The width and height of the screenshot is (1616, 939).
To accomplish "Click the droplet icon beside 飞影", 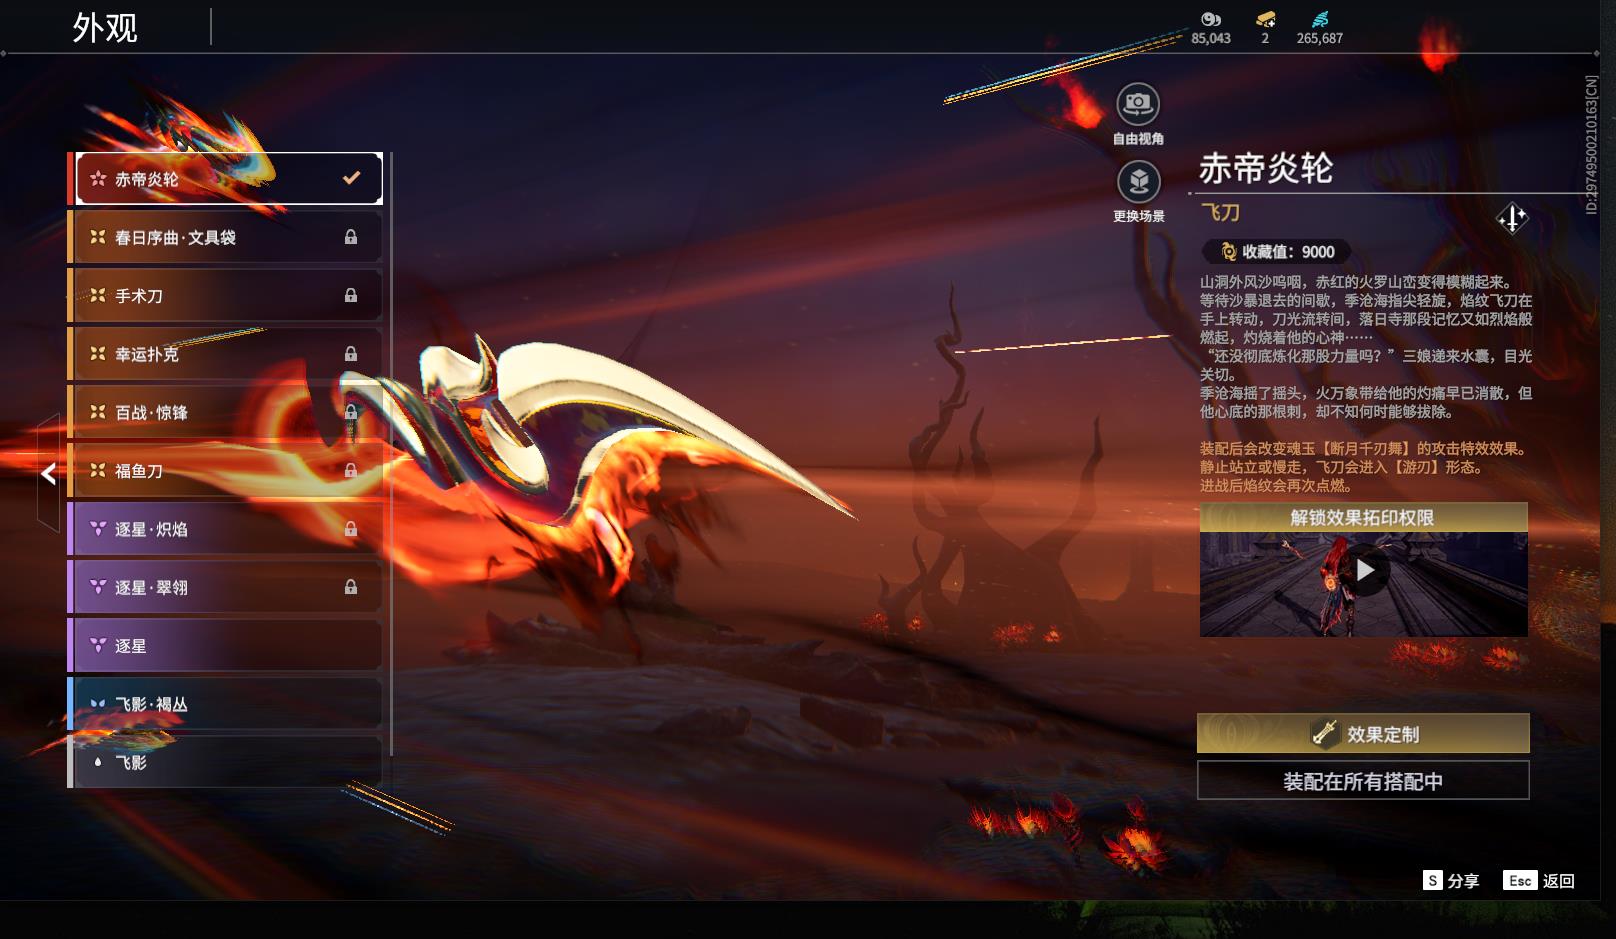I will 97,762.
